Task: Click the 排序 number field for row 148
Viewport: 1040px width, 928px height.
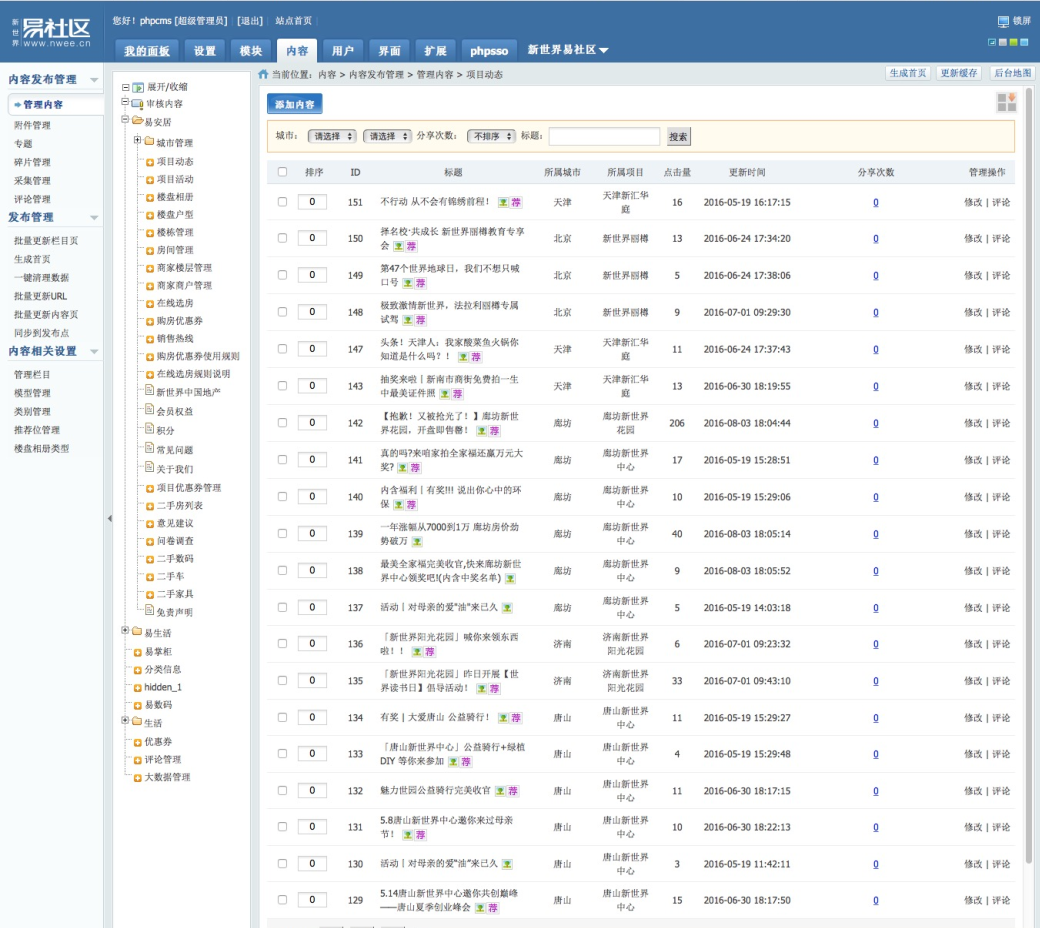Action: pos(312,312)
